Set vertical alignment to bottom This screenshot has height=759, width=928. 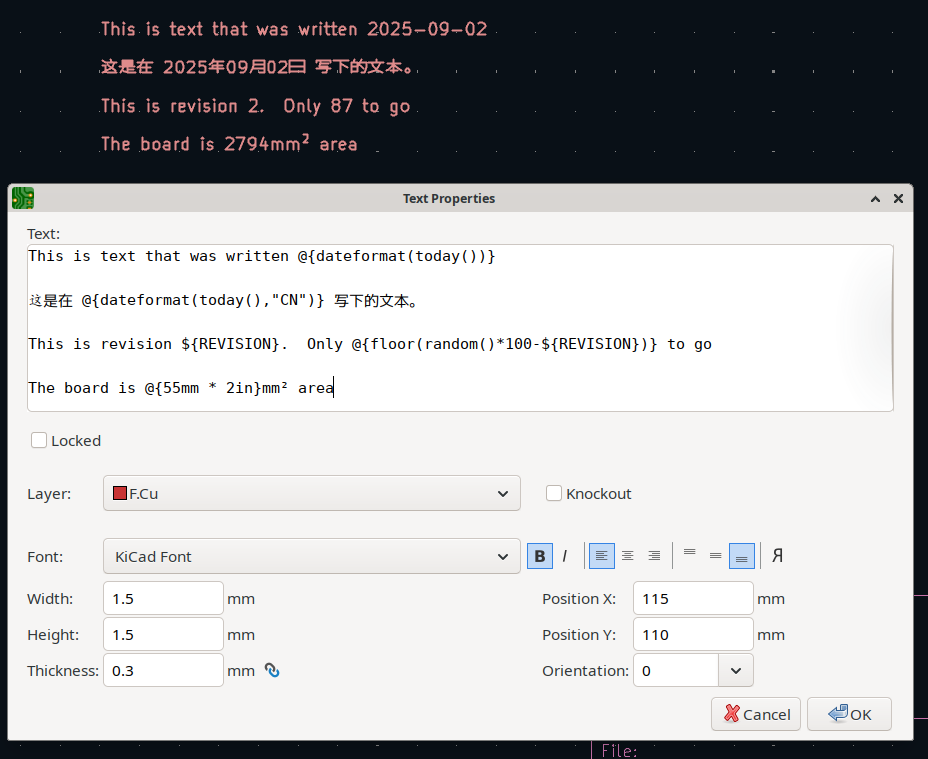(742, 556)
